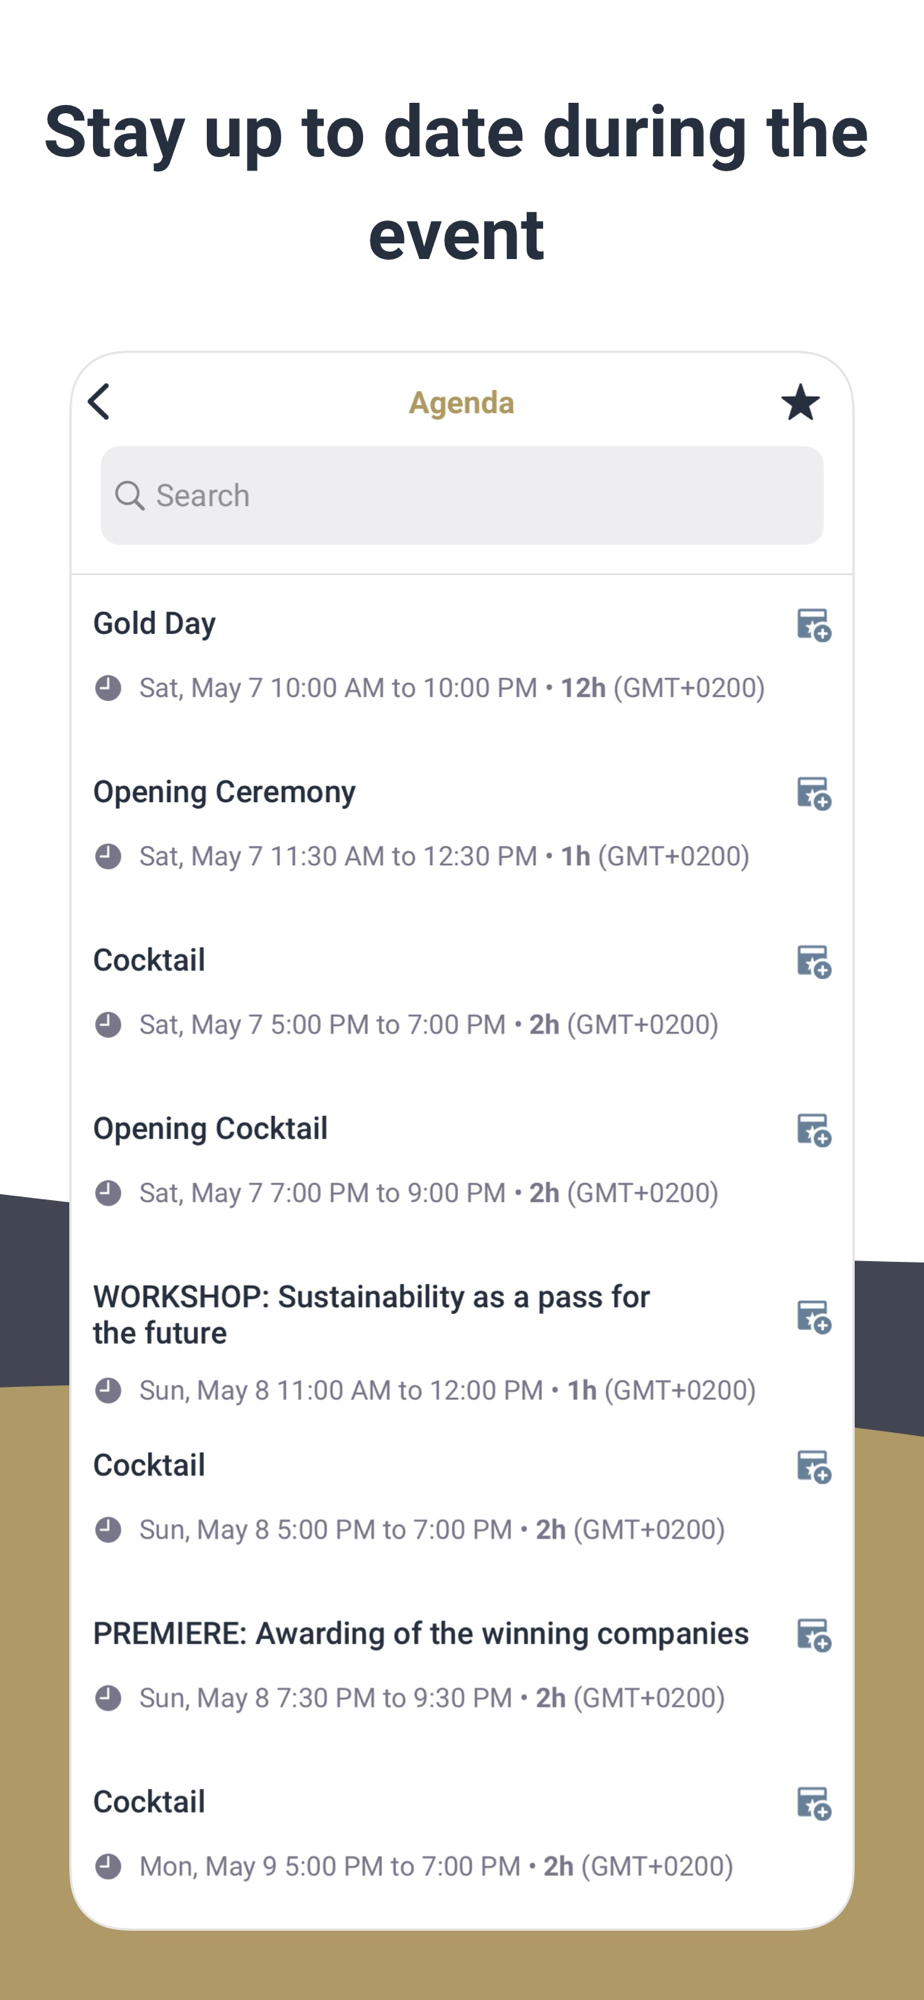This screenshot has height=2000, width=924.
Task: Open the Gold Day session
Action: [x=155, y=623]
